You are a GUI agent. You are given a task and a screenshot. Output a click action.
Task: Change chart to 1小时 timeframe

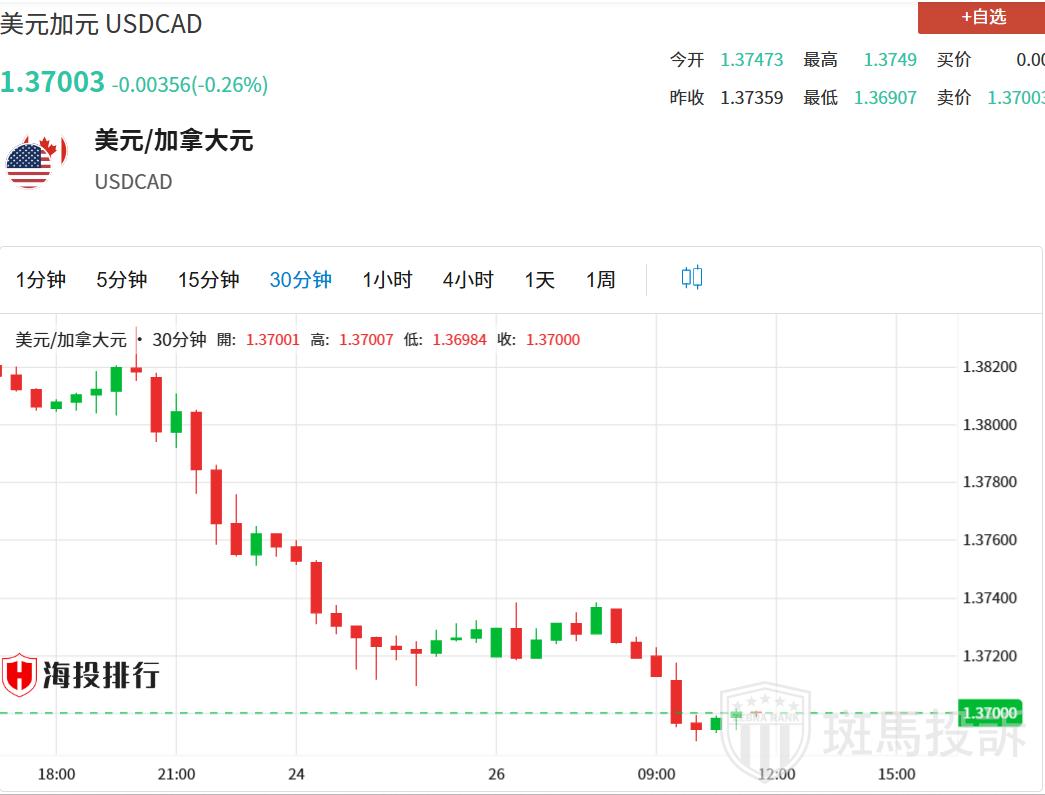point(387,280)
